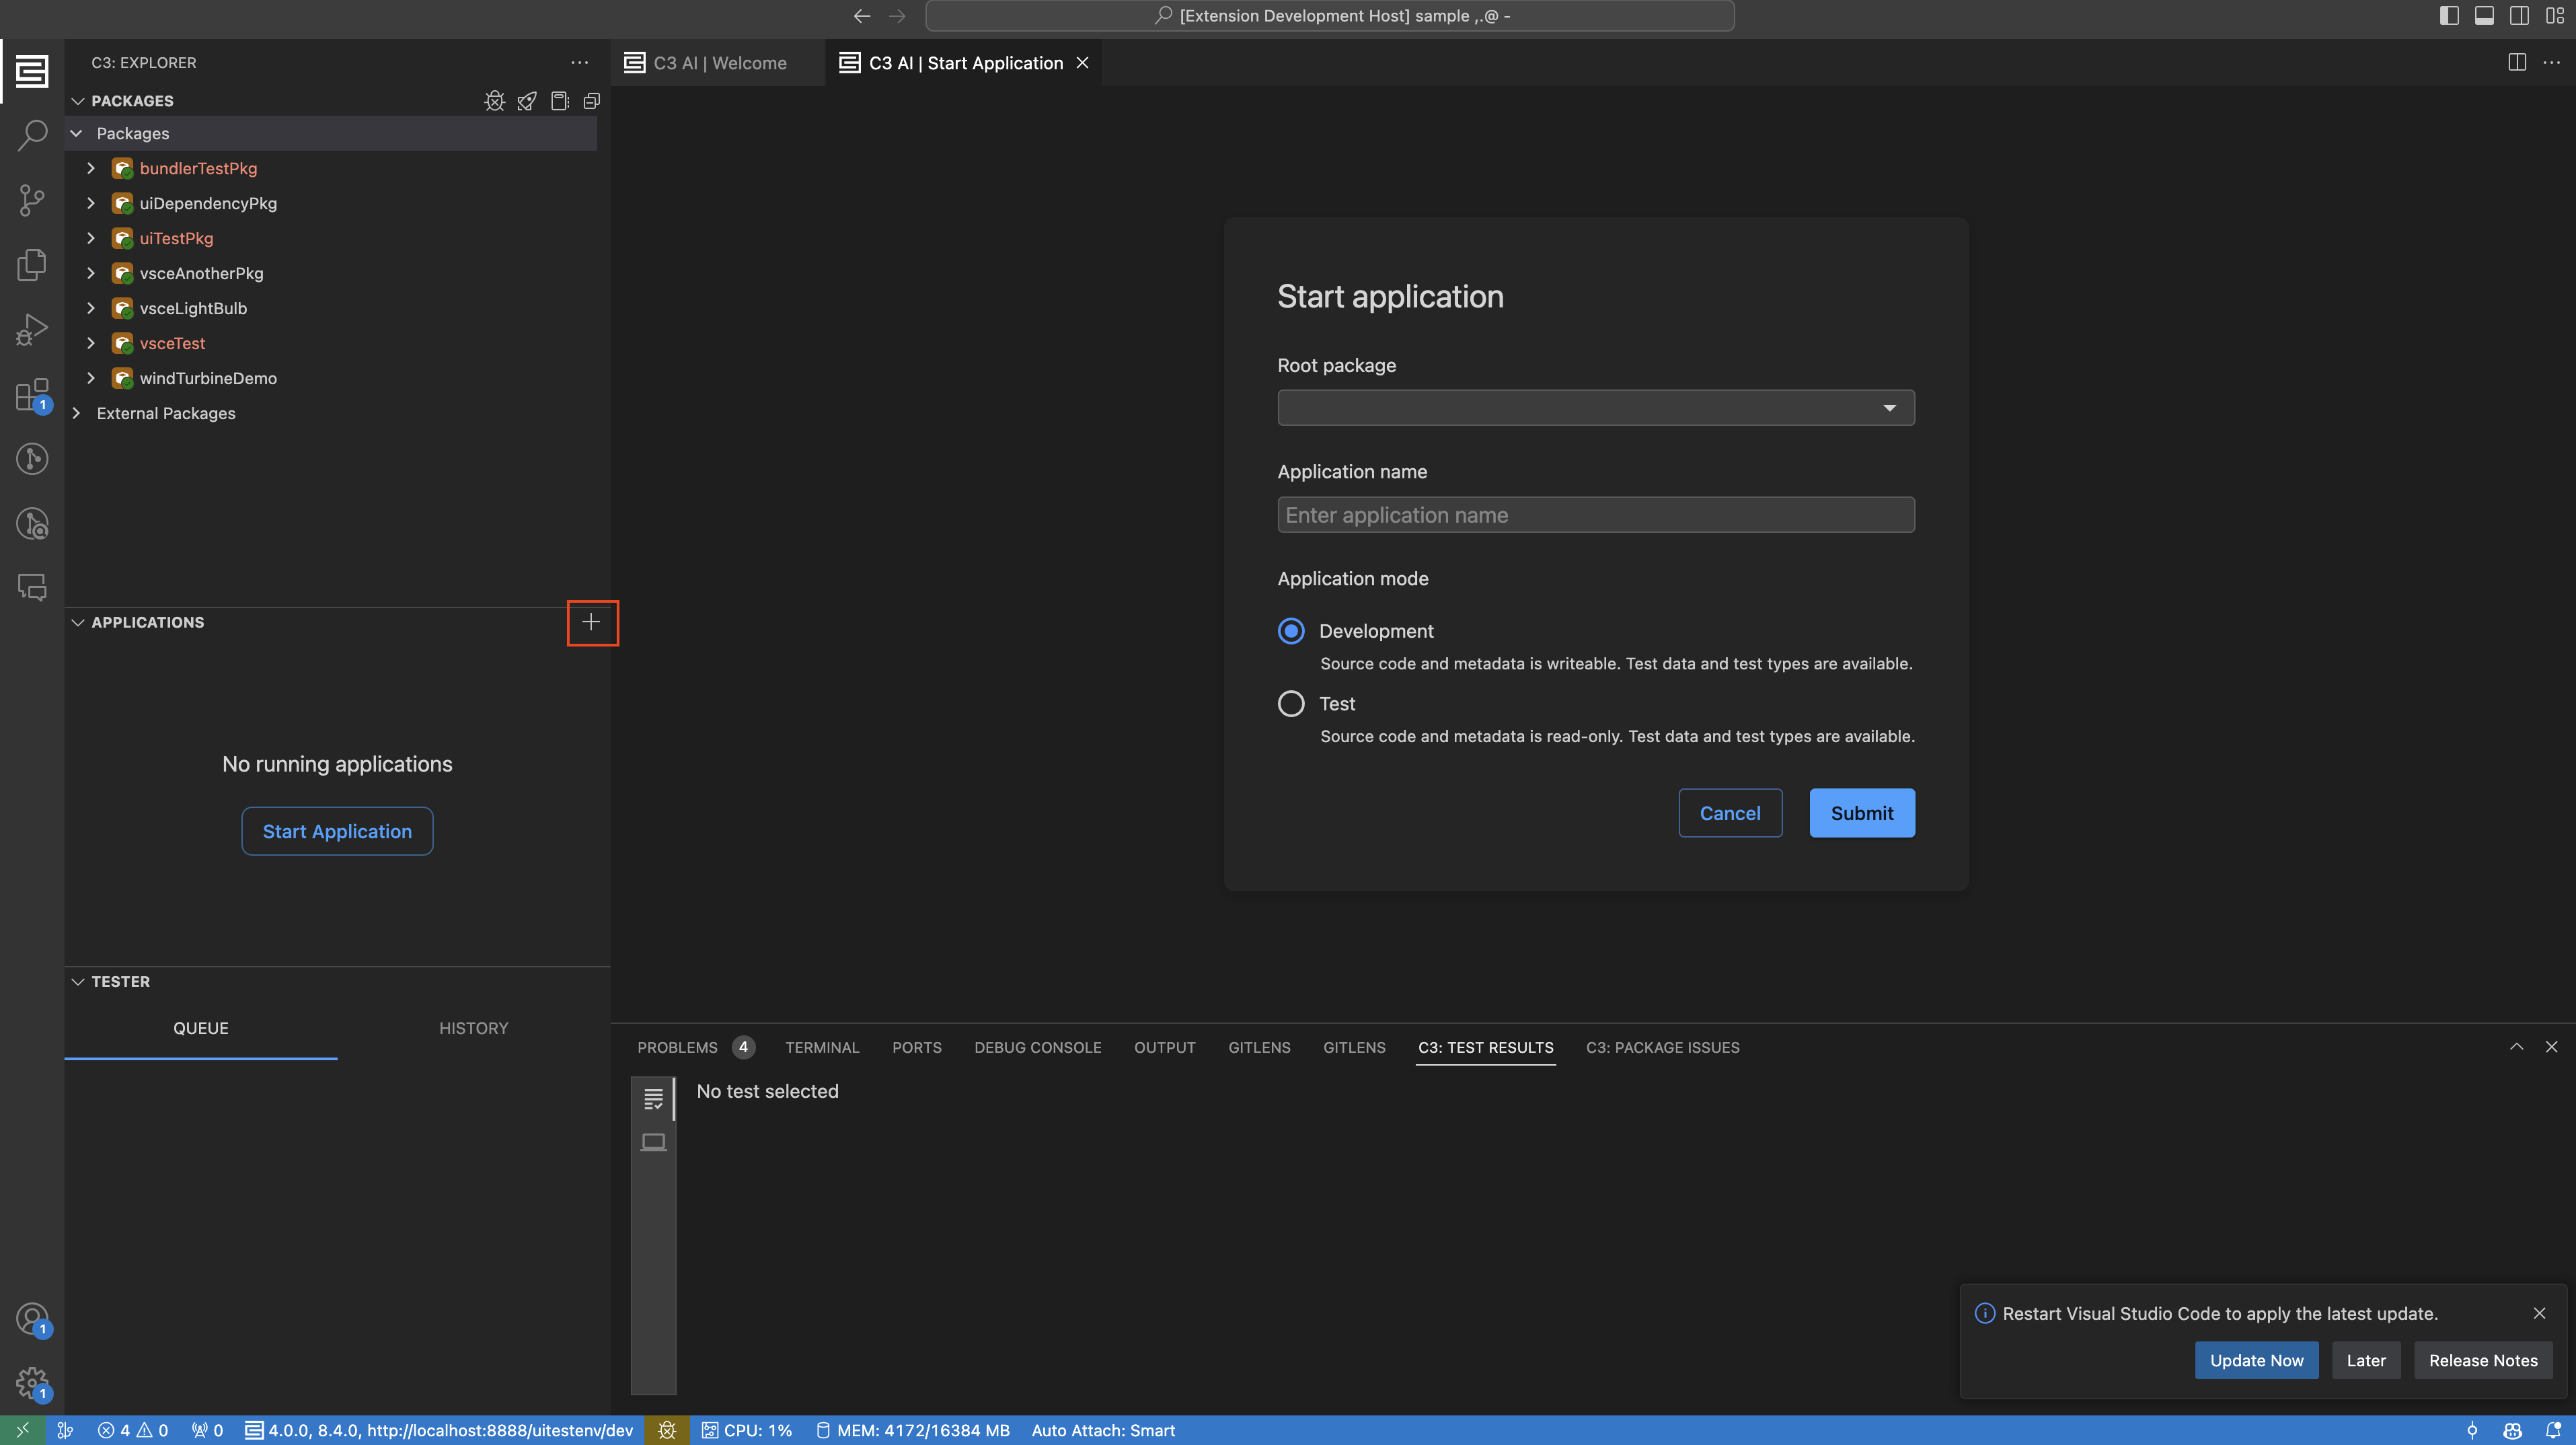Select Development application mode
Image resolution: width=2576 pixels, height=1445 pixels.
click(x=1291, y=631)
